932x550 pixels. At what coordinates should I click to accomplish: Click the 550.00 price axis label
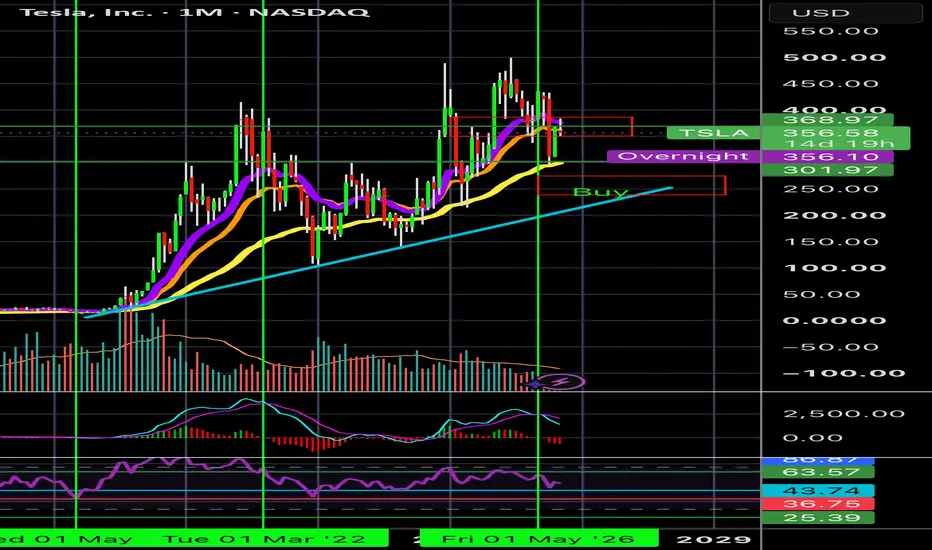[x=830, y=31]
